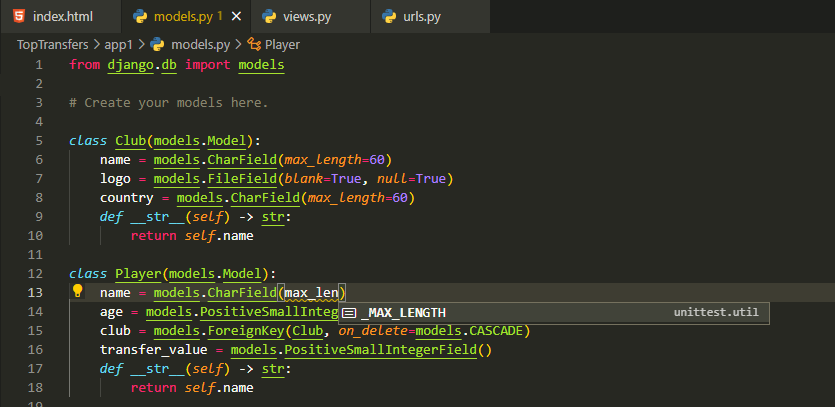Place cursor on Player class name
Viewport: 835px width, 407px height.
pyautogui.click(x=138, y=274)
